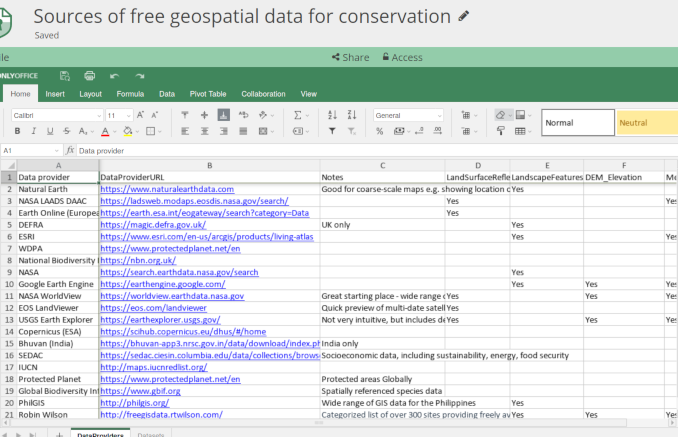This screenshot has width=678, height=437.
Task: Justify the cell text
Action: pos(243,131)
